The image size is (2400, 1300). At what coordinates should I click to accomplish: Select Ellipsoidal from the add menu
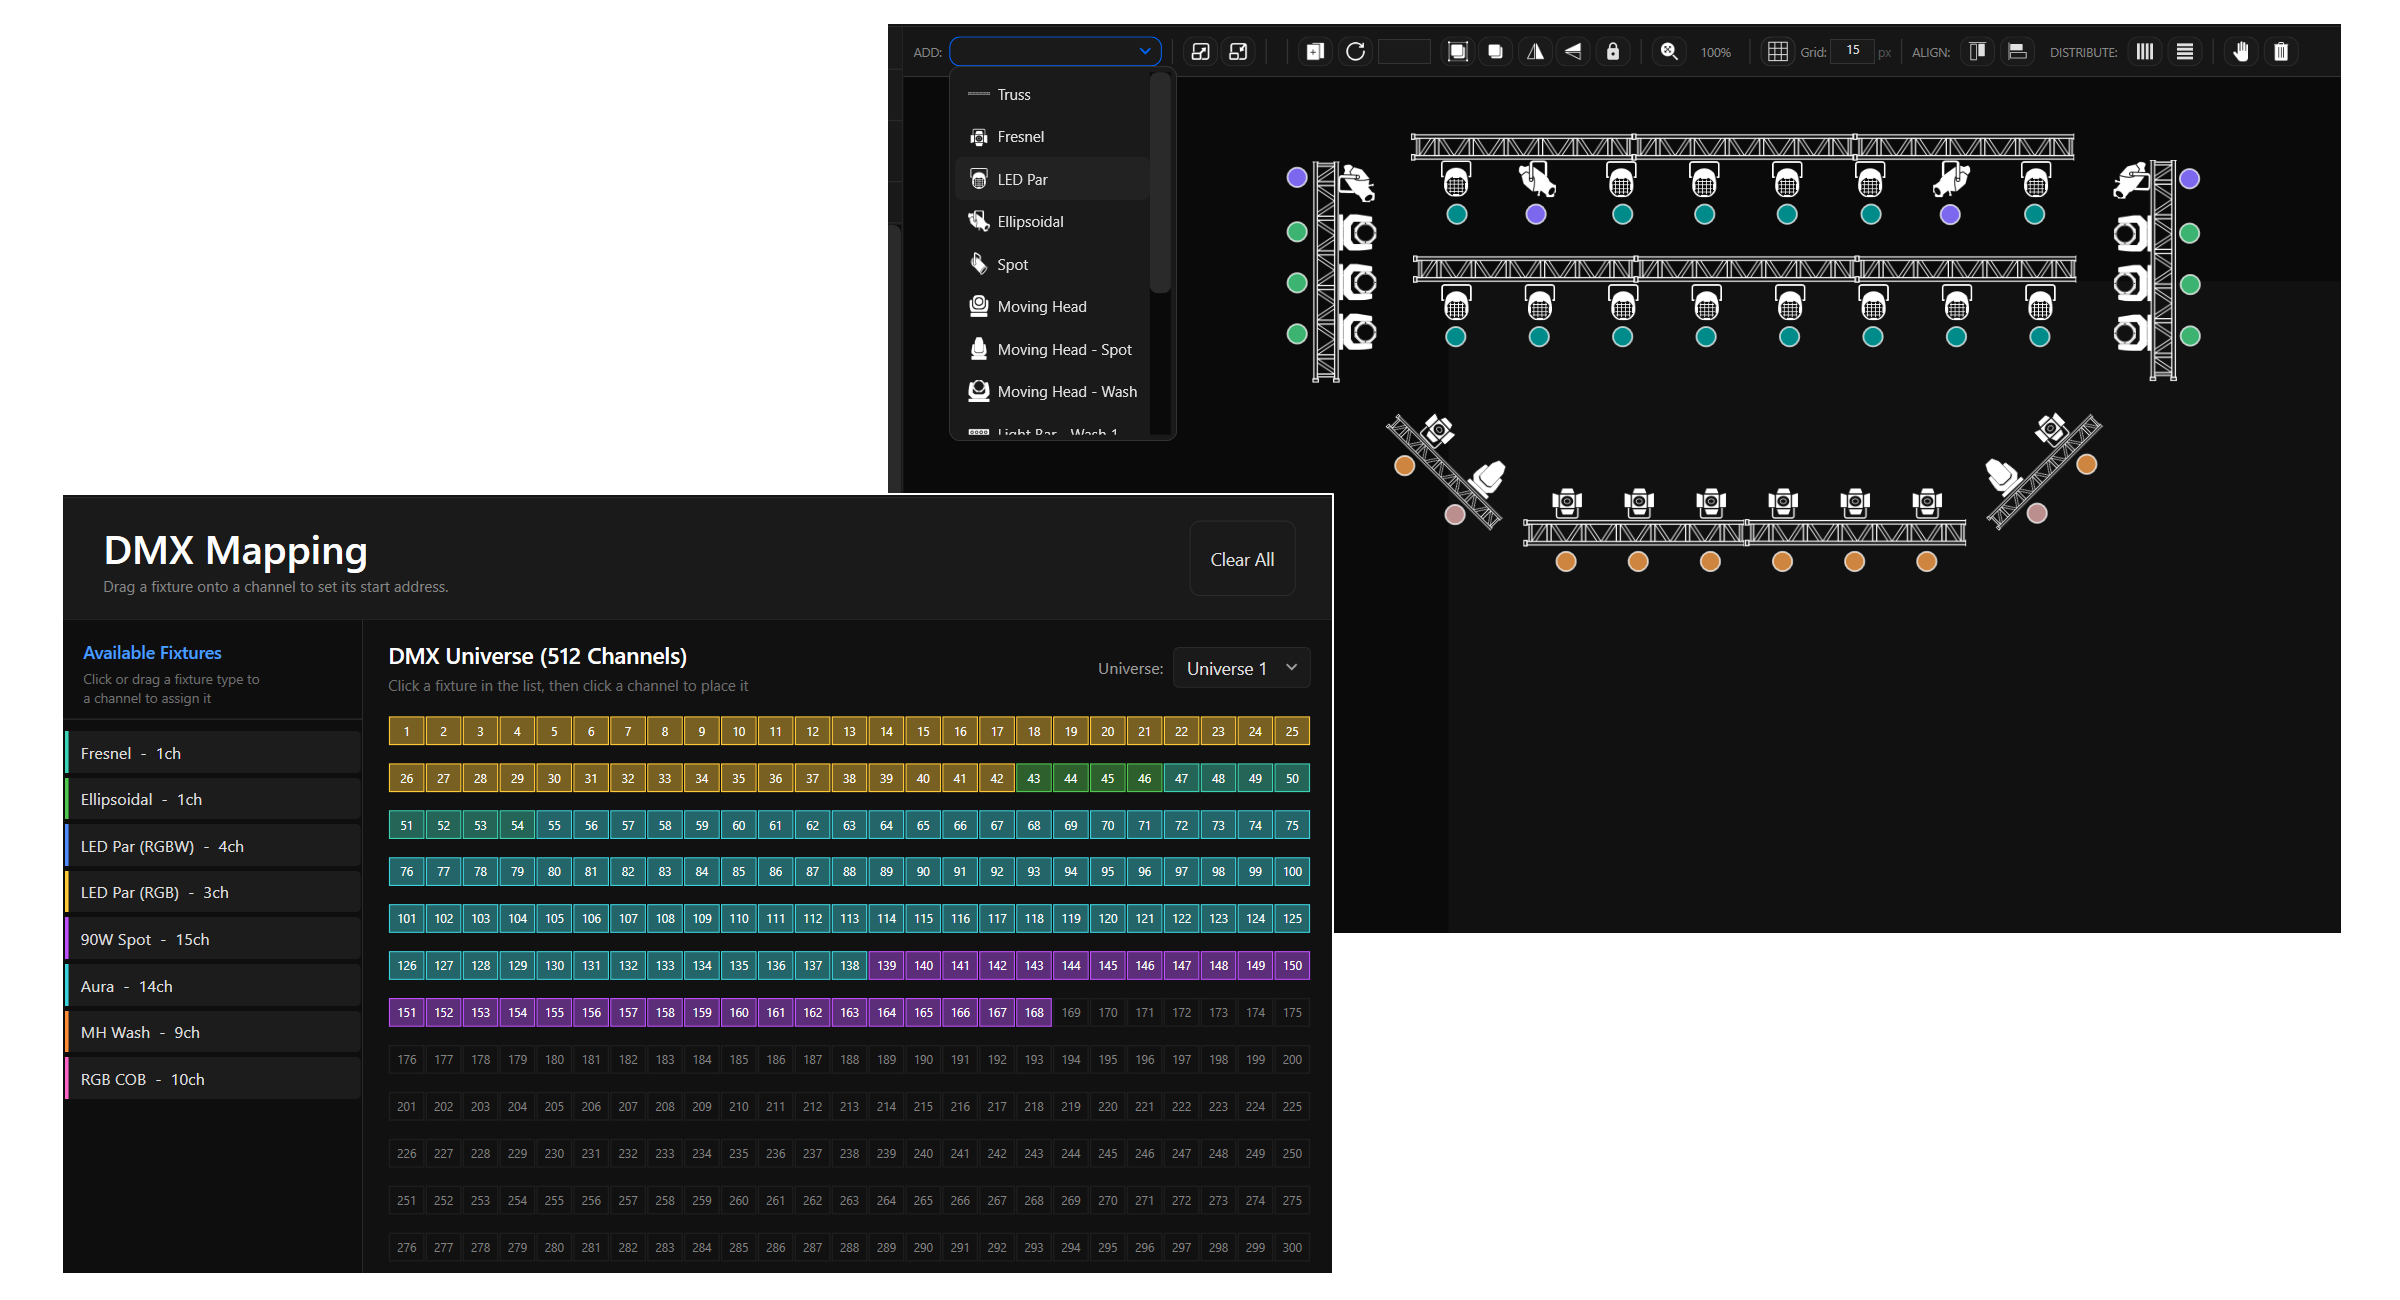1030,221
